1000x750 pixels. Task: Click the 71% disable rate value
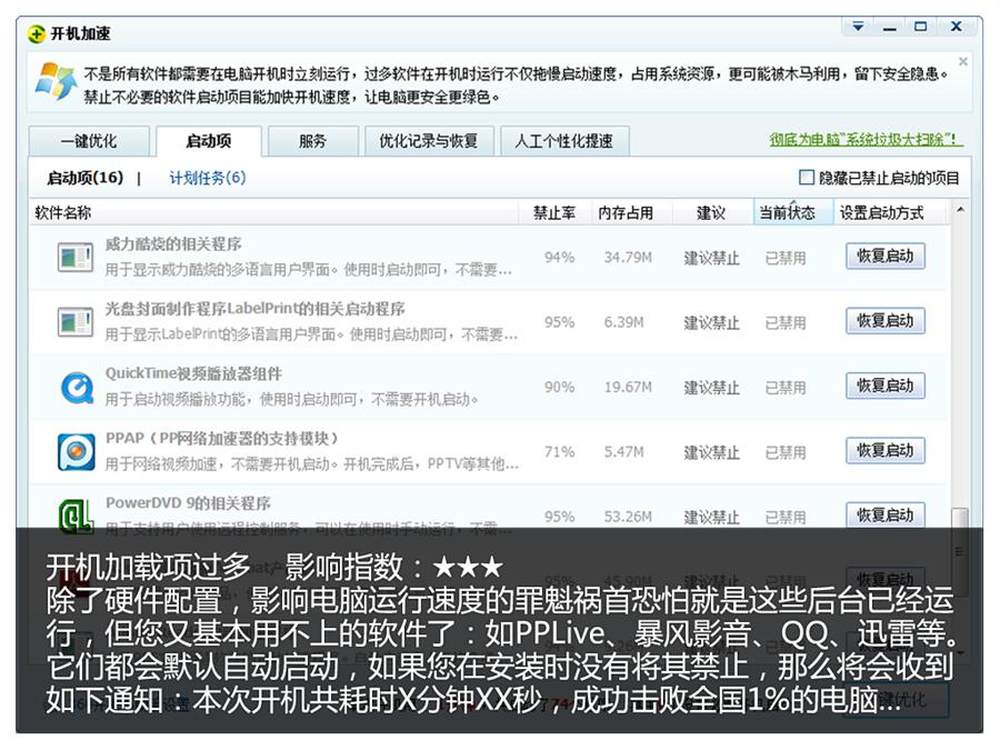559,452
